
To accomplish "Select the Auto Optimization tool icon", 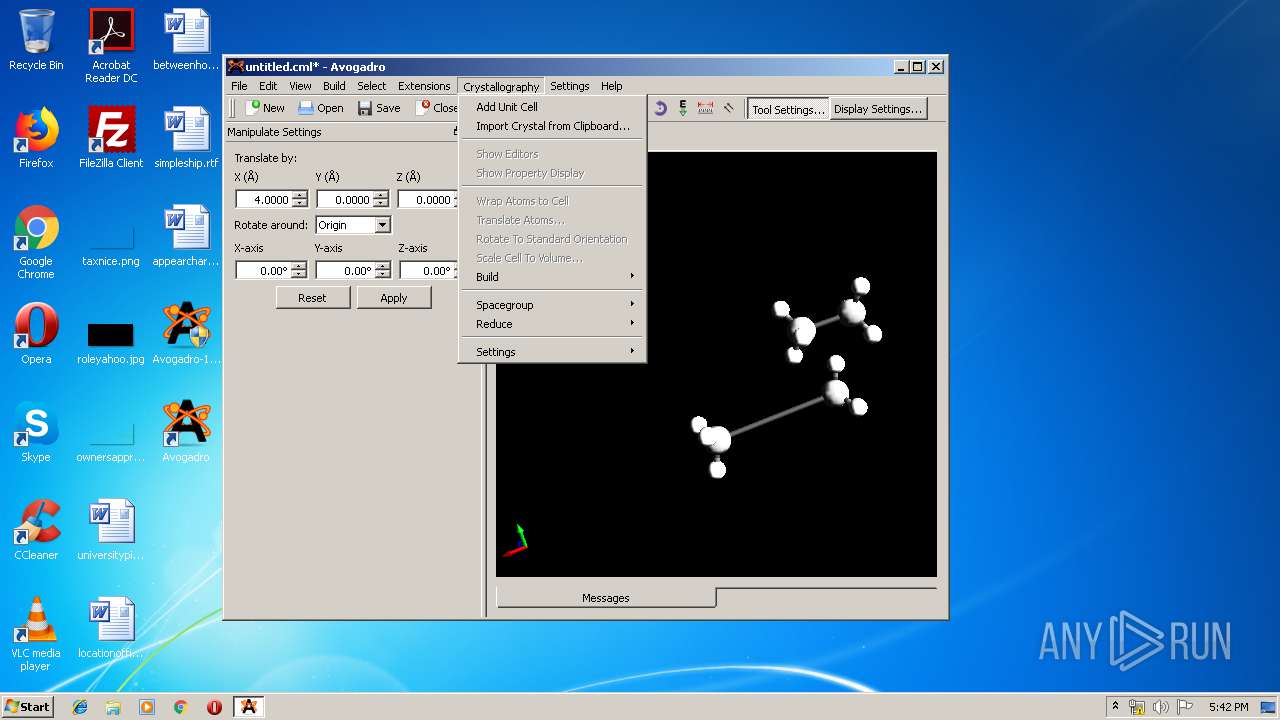I will tap(683, 108).
